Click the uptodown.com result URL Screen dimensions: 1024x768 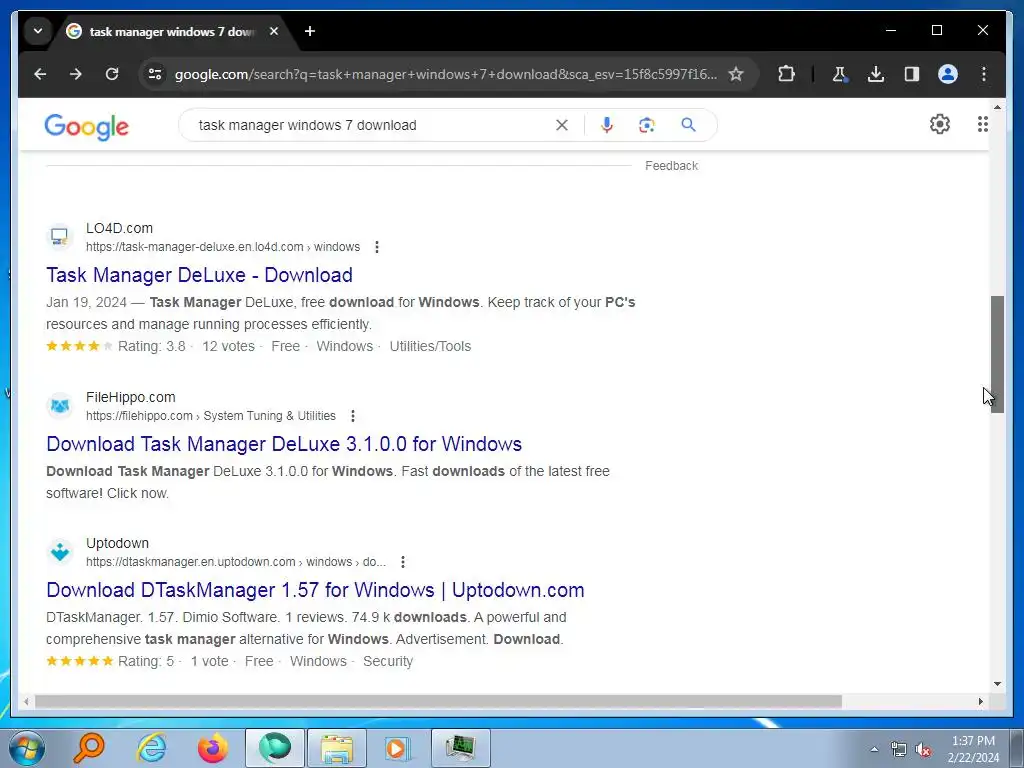coord(236,562)
